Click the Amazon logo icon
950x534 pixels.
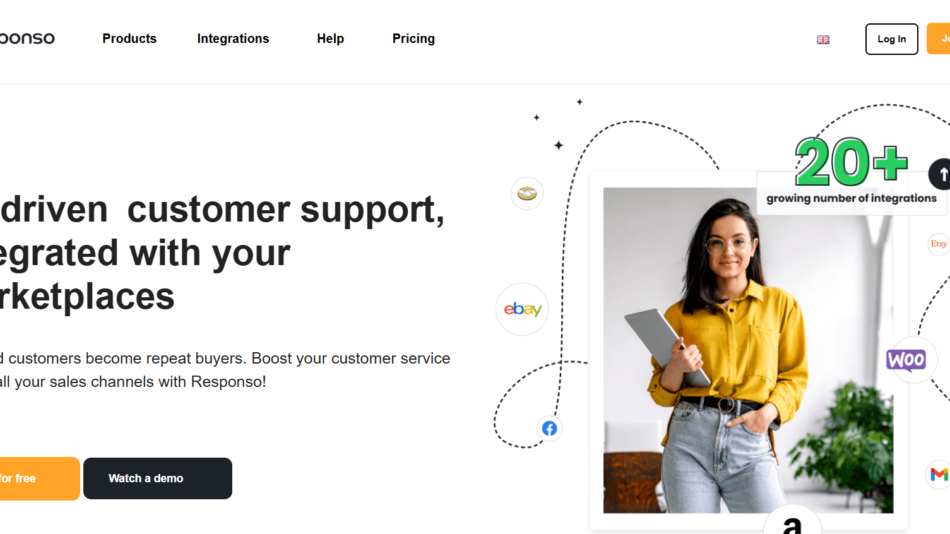point(792,520)
